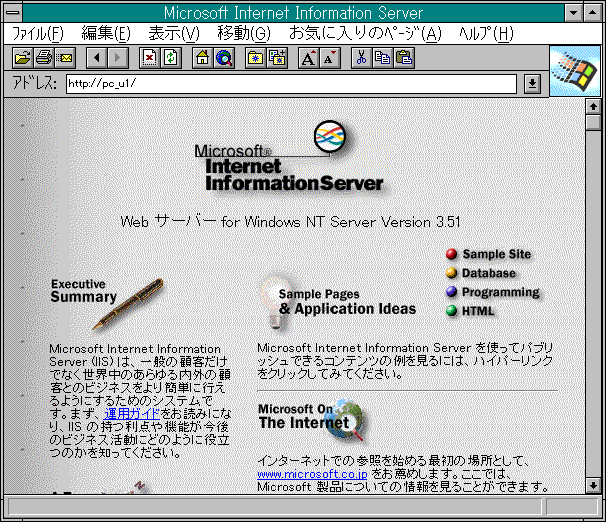Go forward with the right arrow button

[118, 58]
